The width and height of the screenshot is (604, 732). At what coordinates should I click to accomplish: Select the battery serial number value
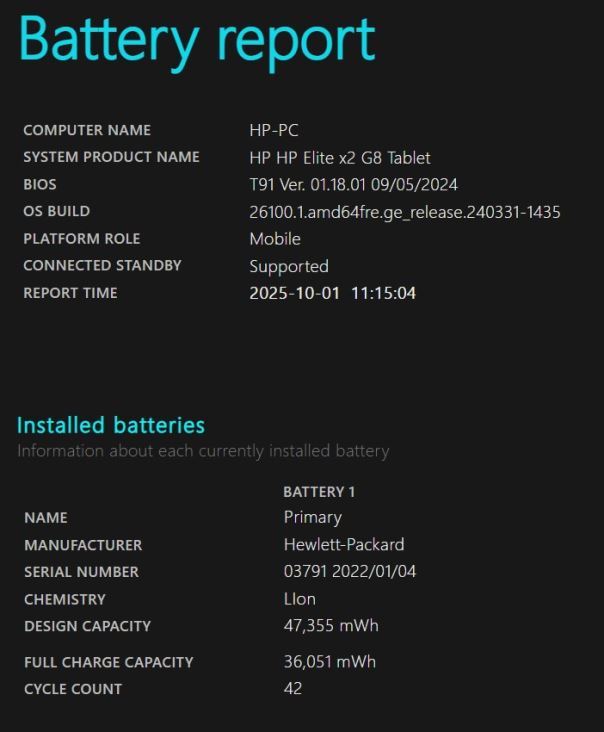(351, 572)
